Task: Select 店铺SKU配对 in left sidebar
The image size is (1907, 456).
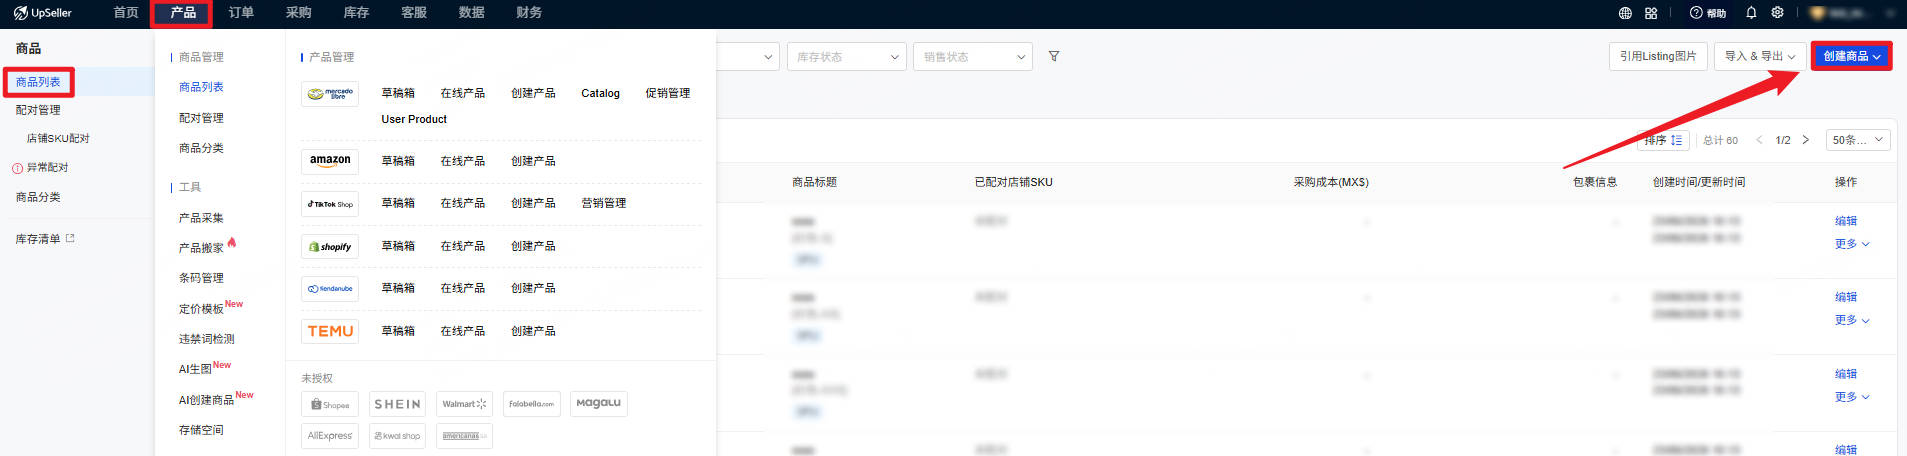Action: point(58,138)
